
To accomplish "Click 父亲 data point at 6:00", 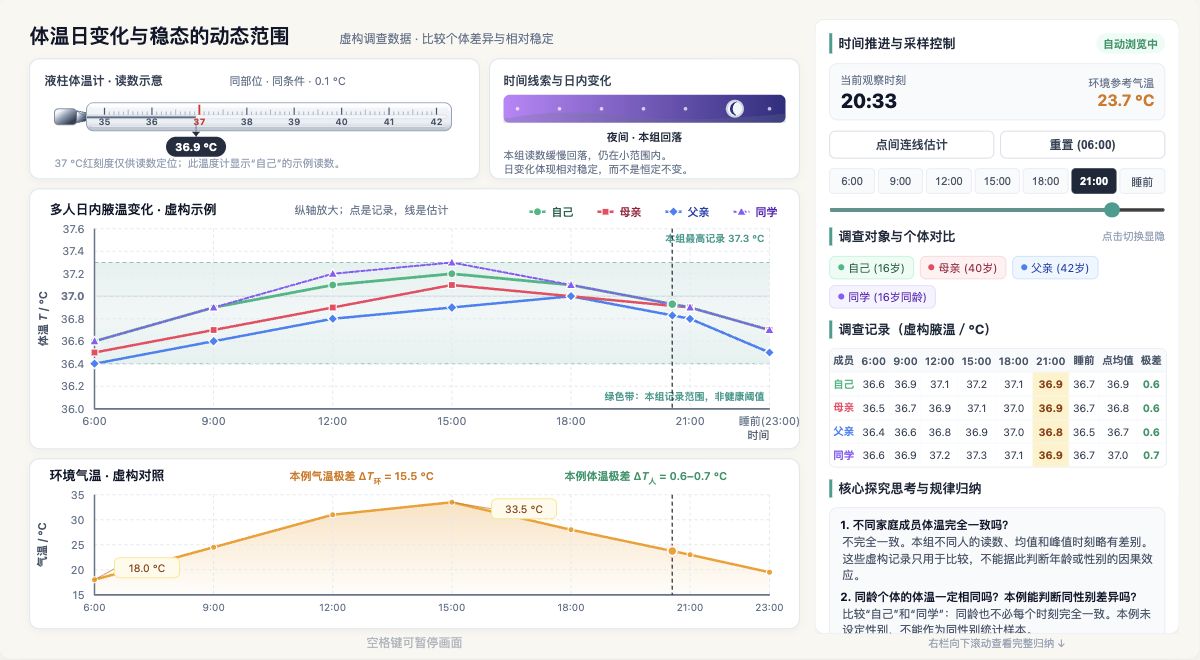I will click(94, 363).
